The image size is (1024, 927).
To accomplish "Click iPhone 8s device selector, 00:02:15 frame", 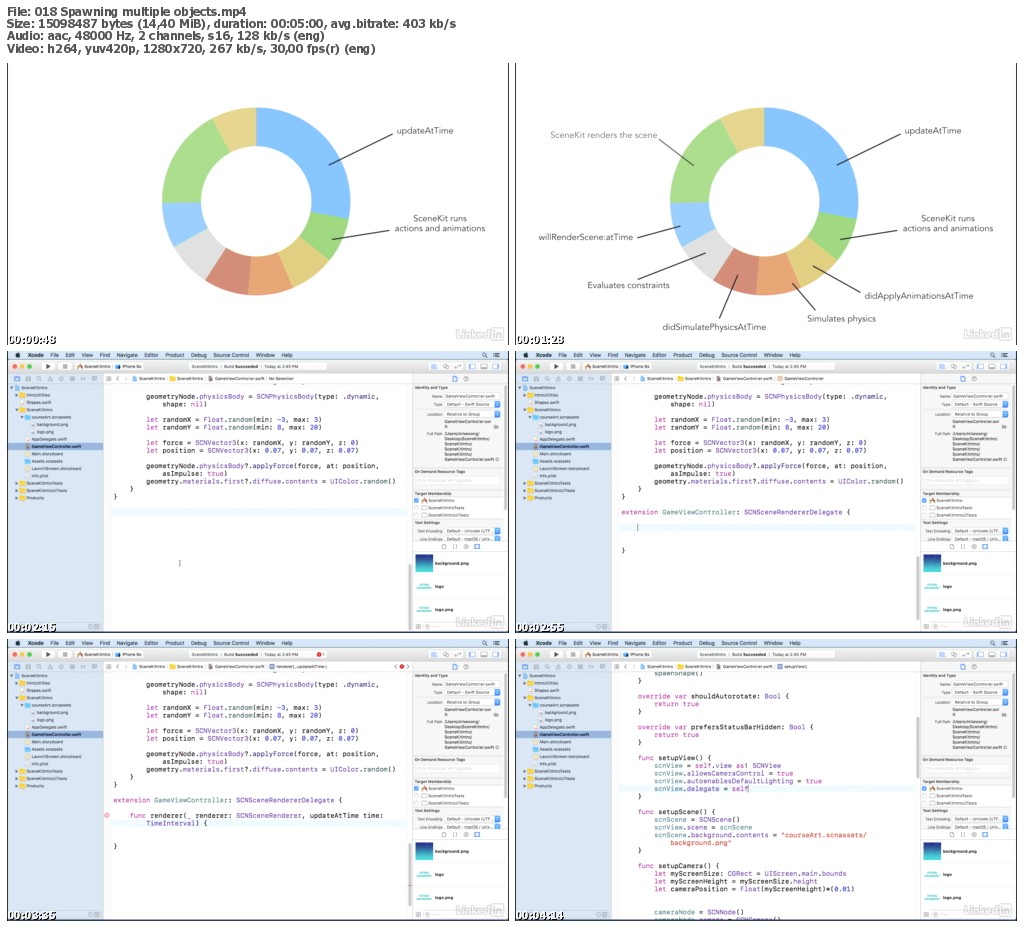I will pos(129,366).
